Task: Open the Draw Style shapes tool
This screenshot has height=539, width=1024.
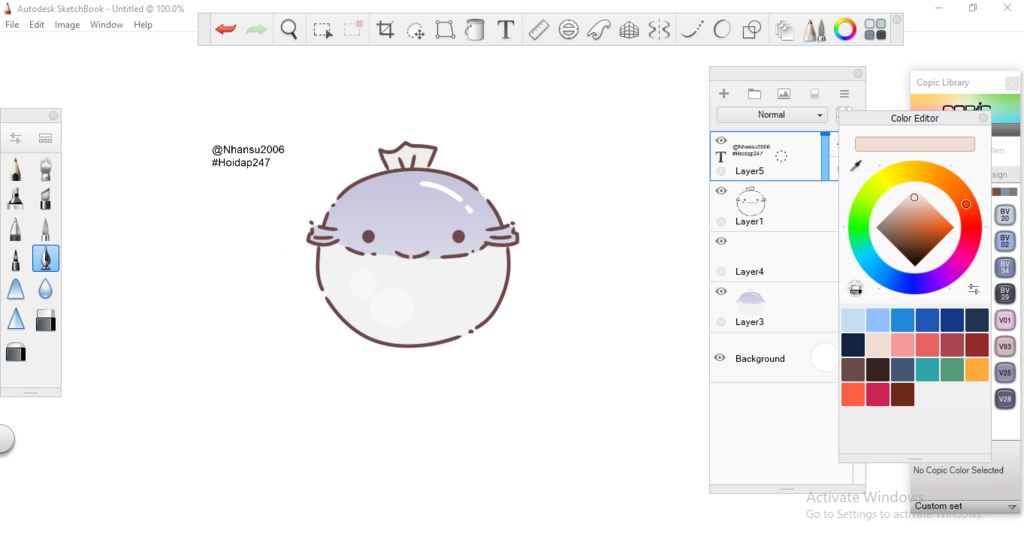Action: pos(752,29)
